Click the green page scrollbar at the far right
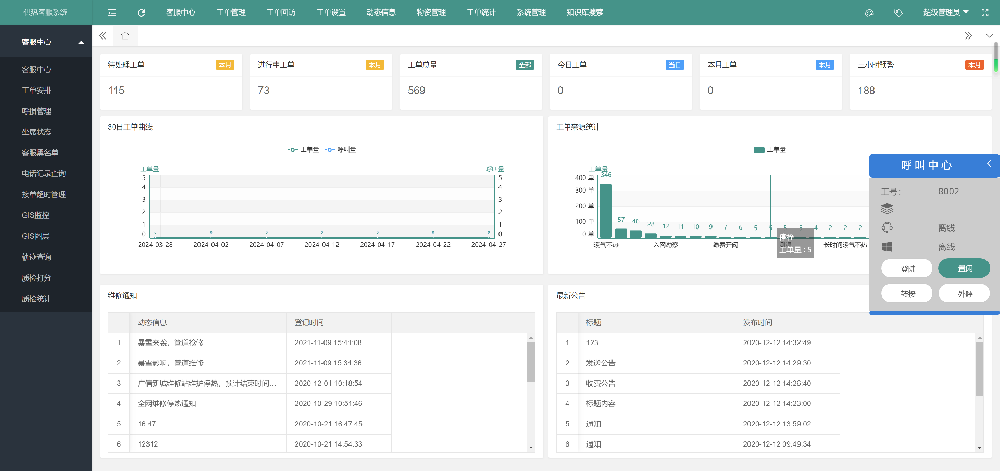The image size is (1000, 471). [996, 65]
